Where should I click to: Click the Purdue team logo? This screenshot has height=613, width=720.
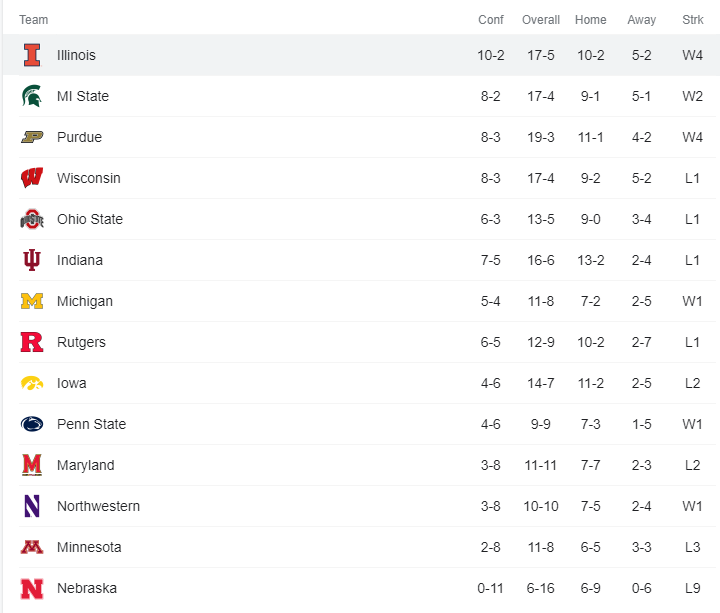(x=32, y=137)
